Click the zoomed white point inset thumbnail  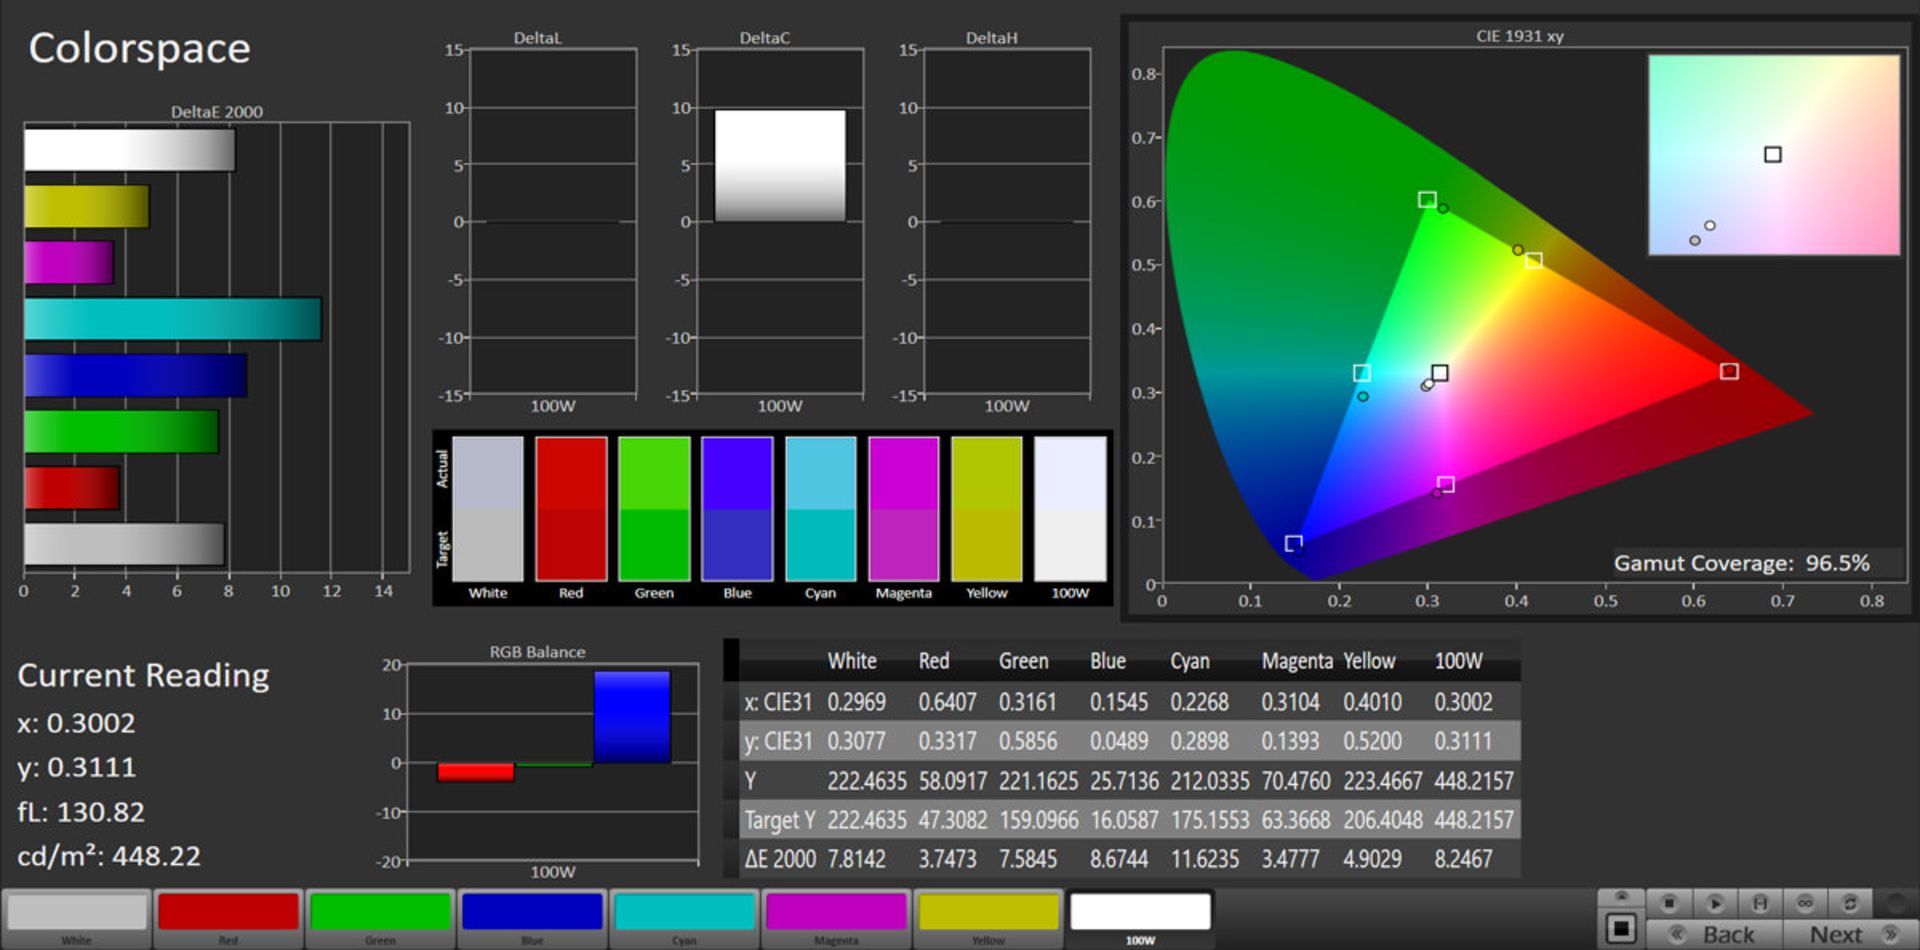1773,155
